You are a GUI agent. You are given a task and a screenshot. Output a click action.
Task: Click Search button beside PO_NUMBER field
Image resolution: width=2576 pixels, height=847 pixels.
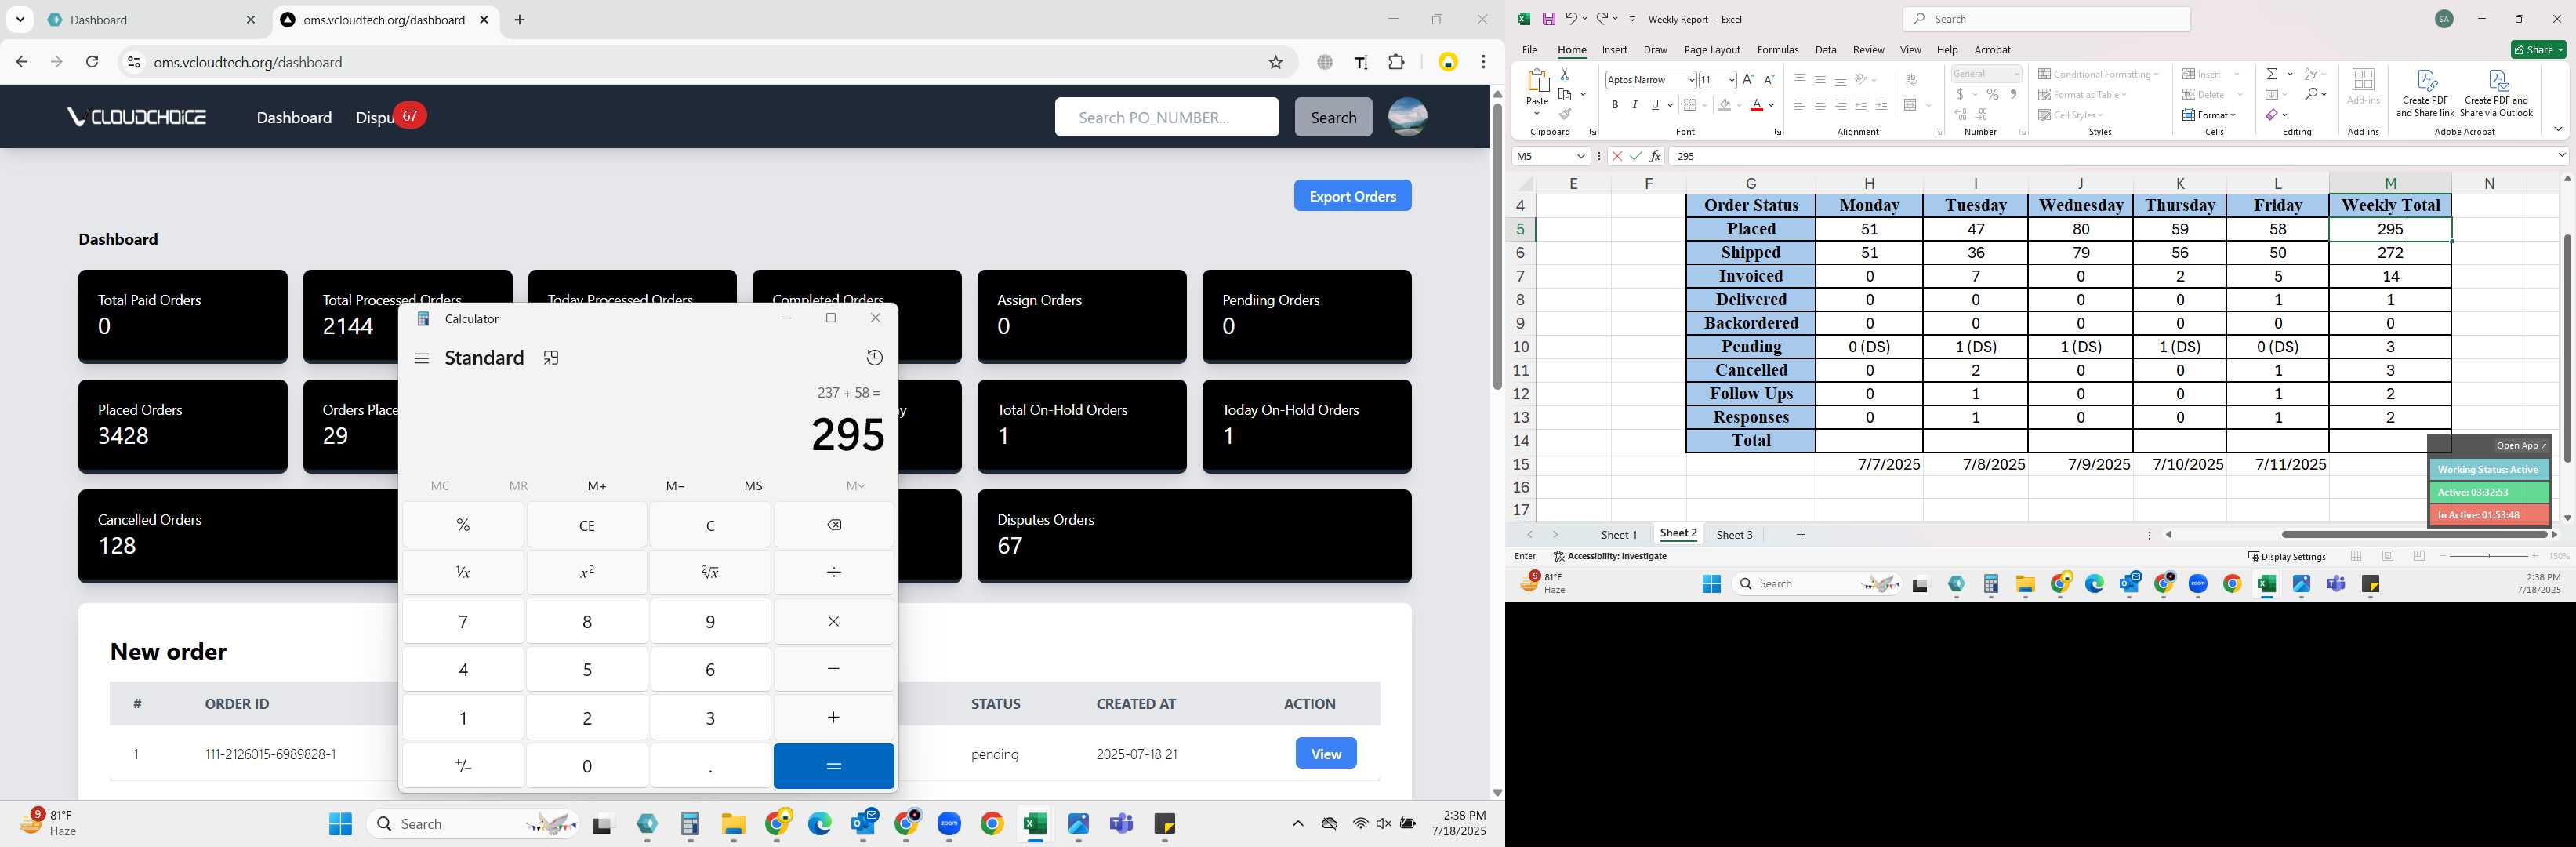coord(1333,117)
